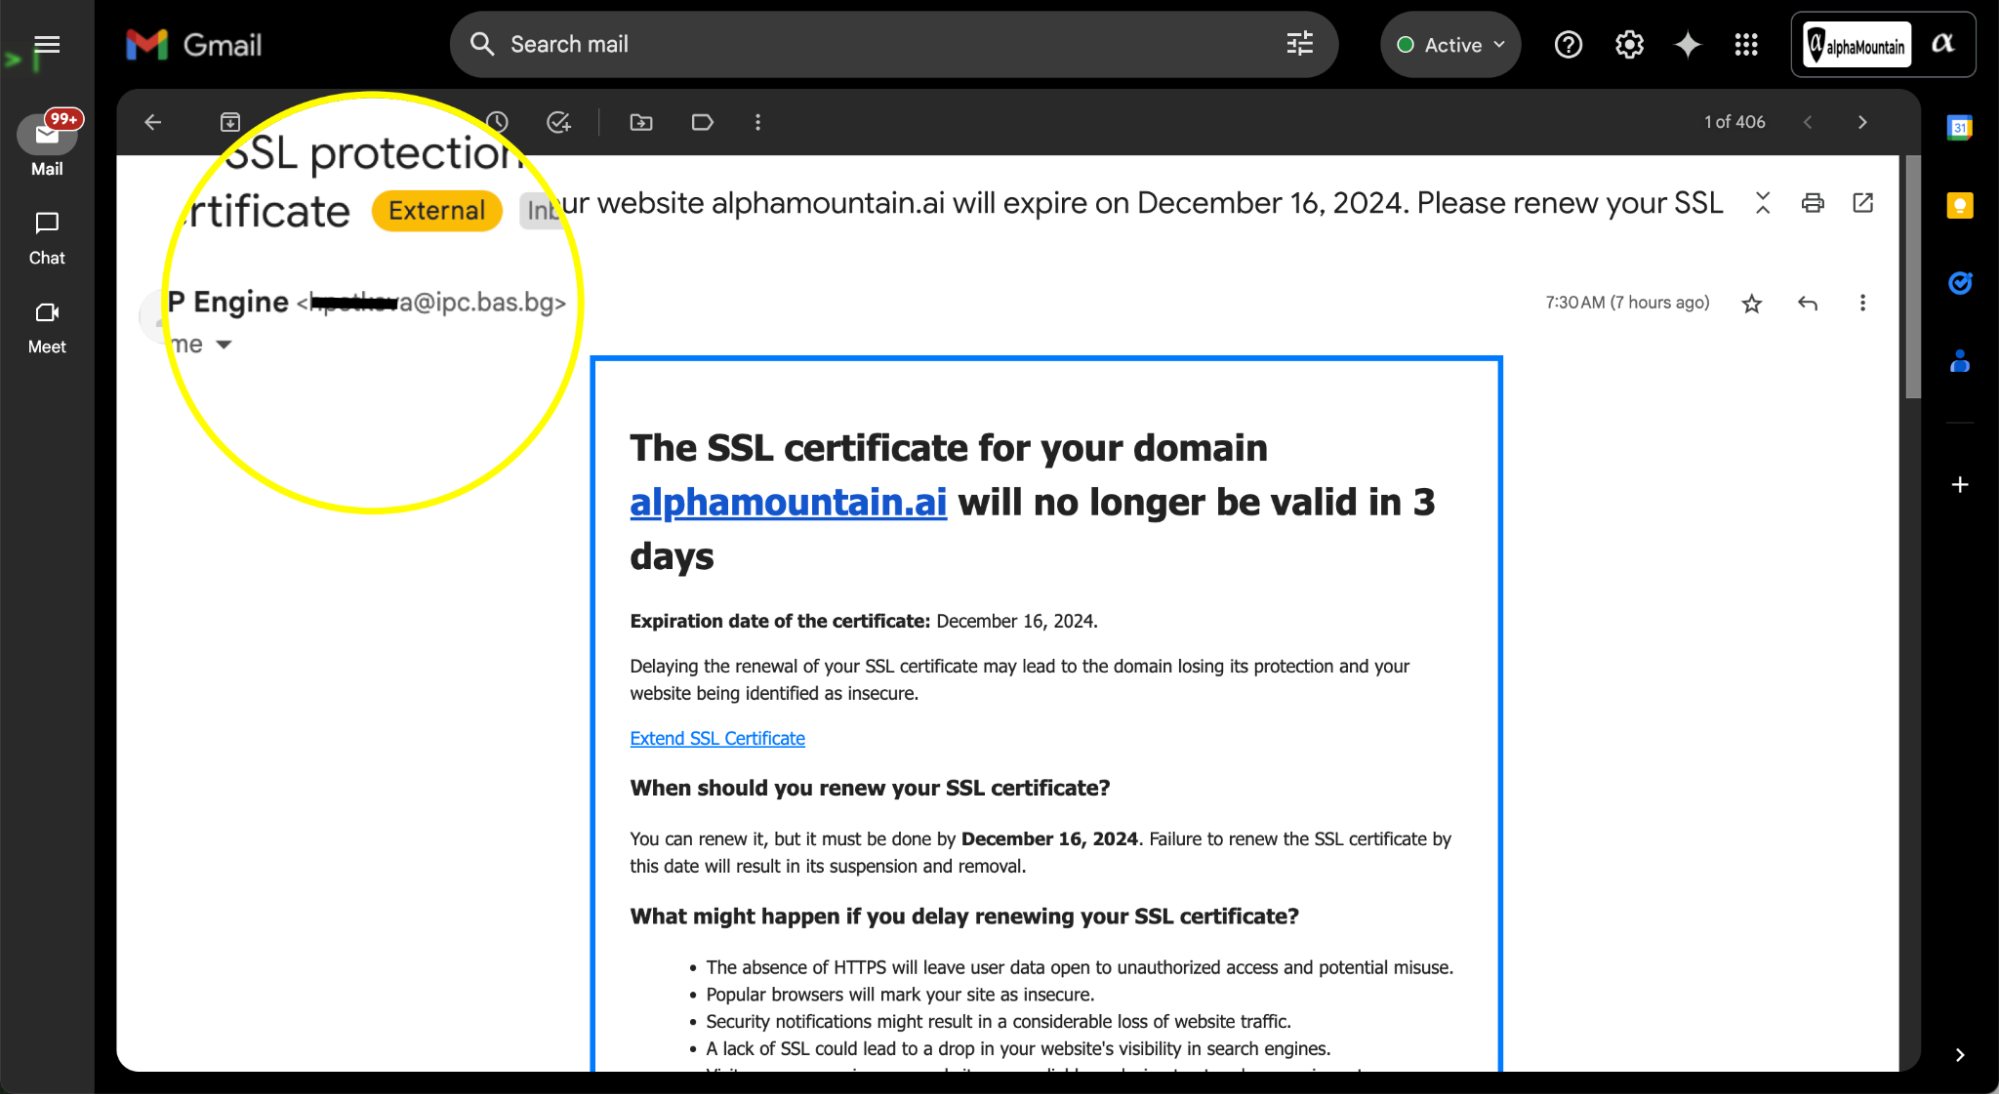1999x1095 pixels.
Task: Go back to inbox with back arrow
Action: [153, 122]
